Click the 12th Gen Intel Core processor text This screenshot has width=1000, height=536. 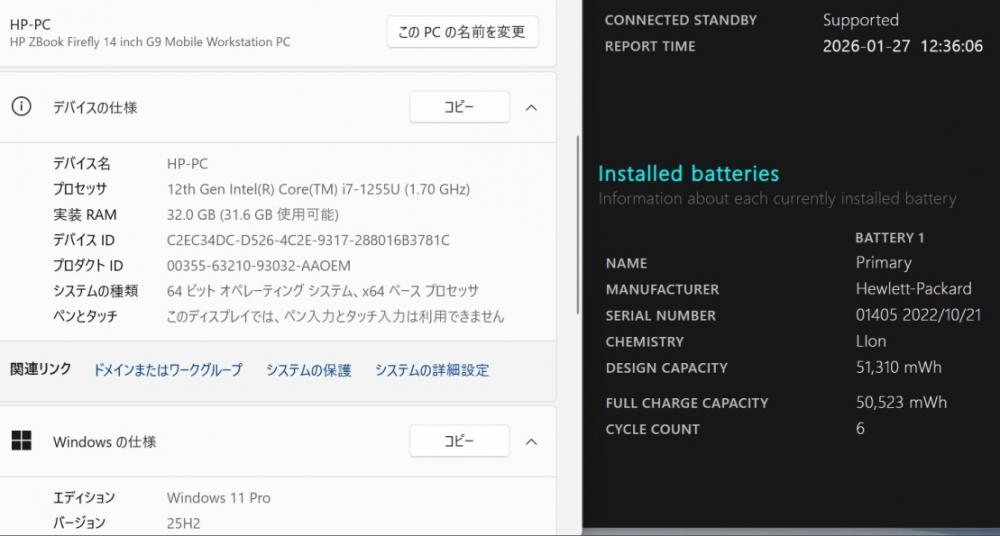[x=318, y=189]
